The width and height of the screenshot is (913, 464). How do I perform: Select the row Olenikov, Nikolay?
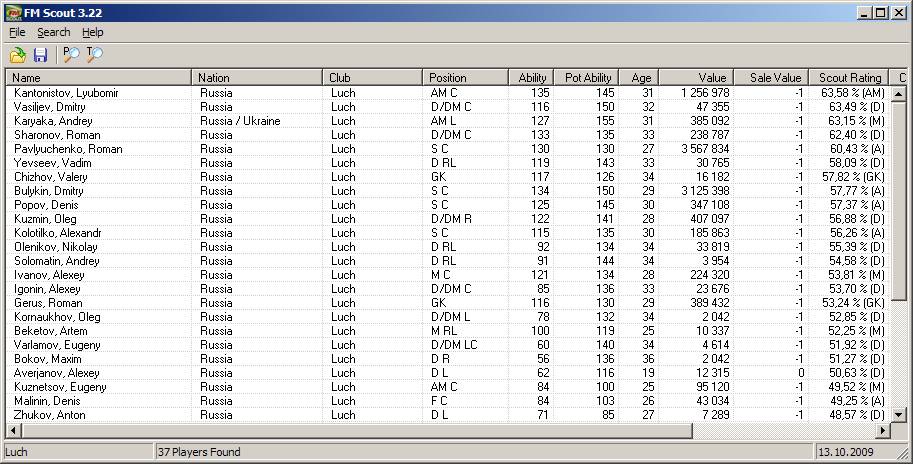pyautogui.click(x=448, y=246)
